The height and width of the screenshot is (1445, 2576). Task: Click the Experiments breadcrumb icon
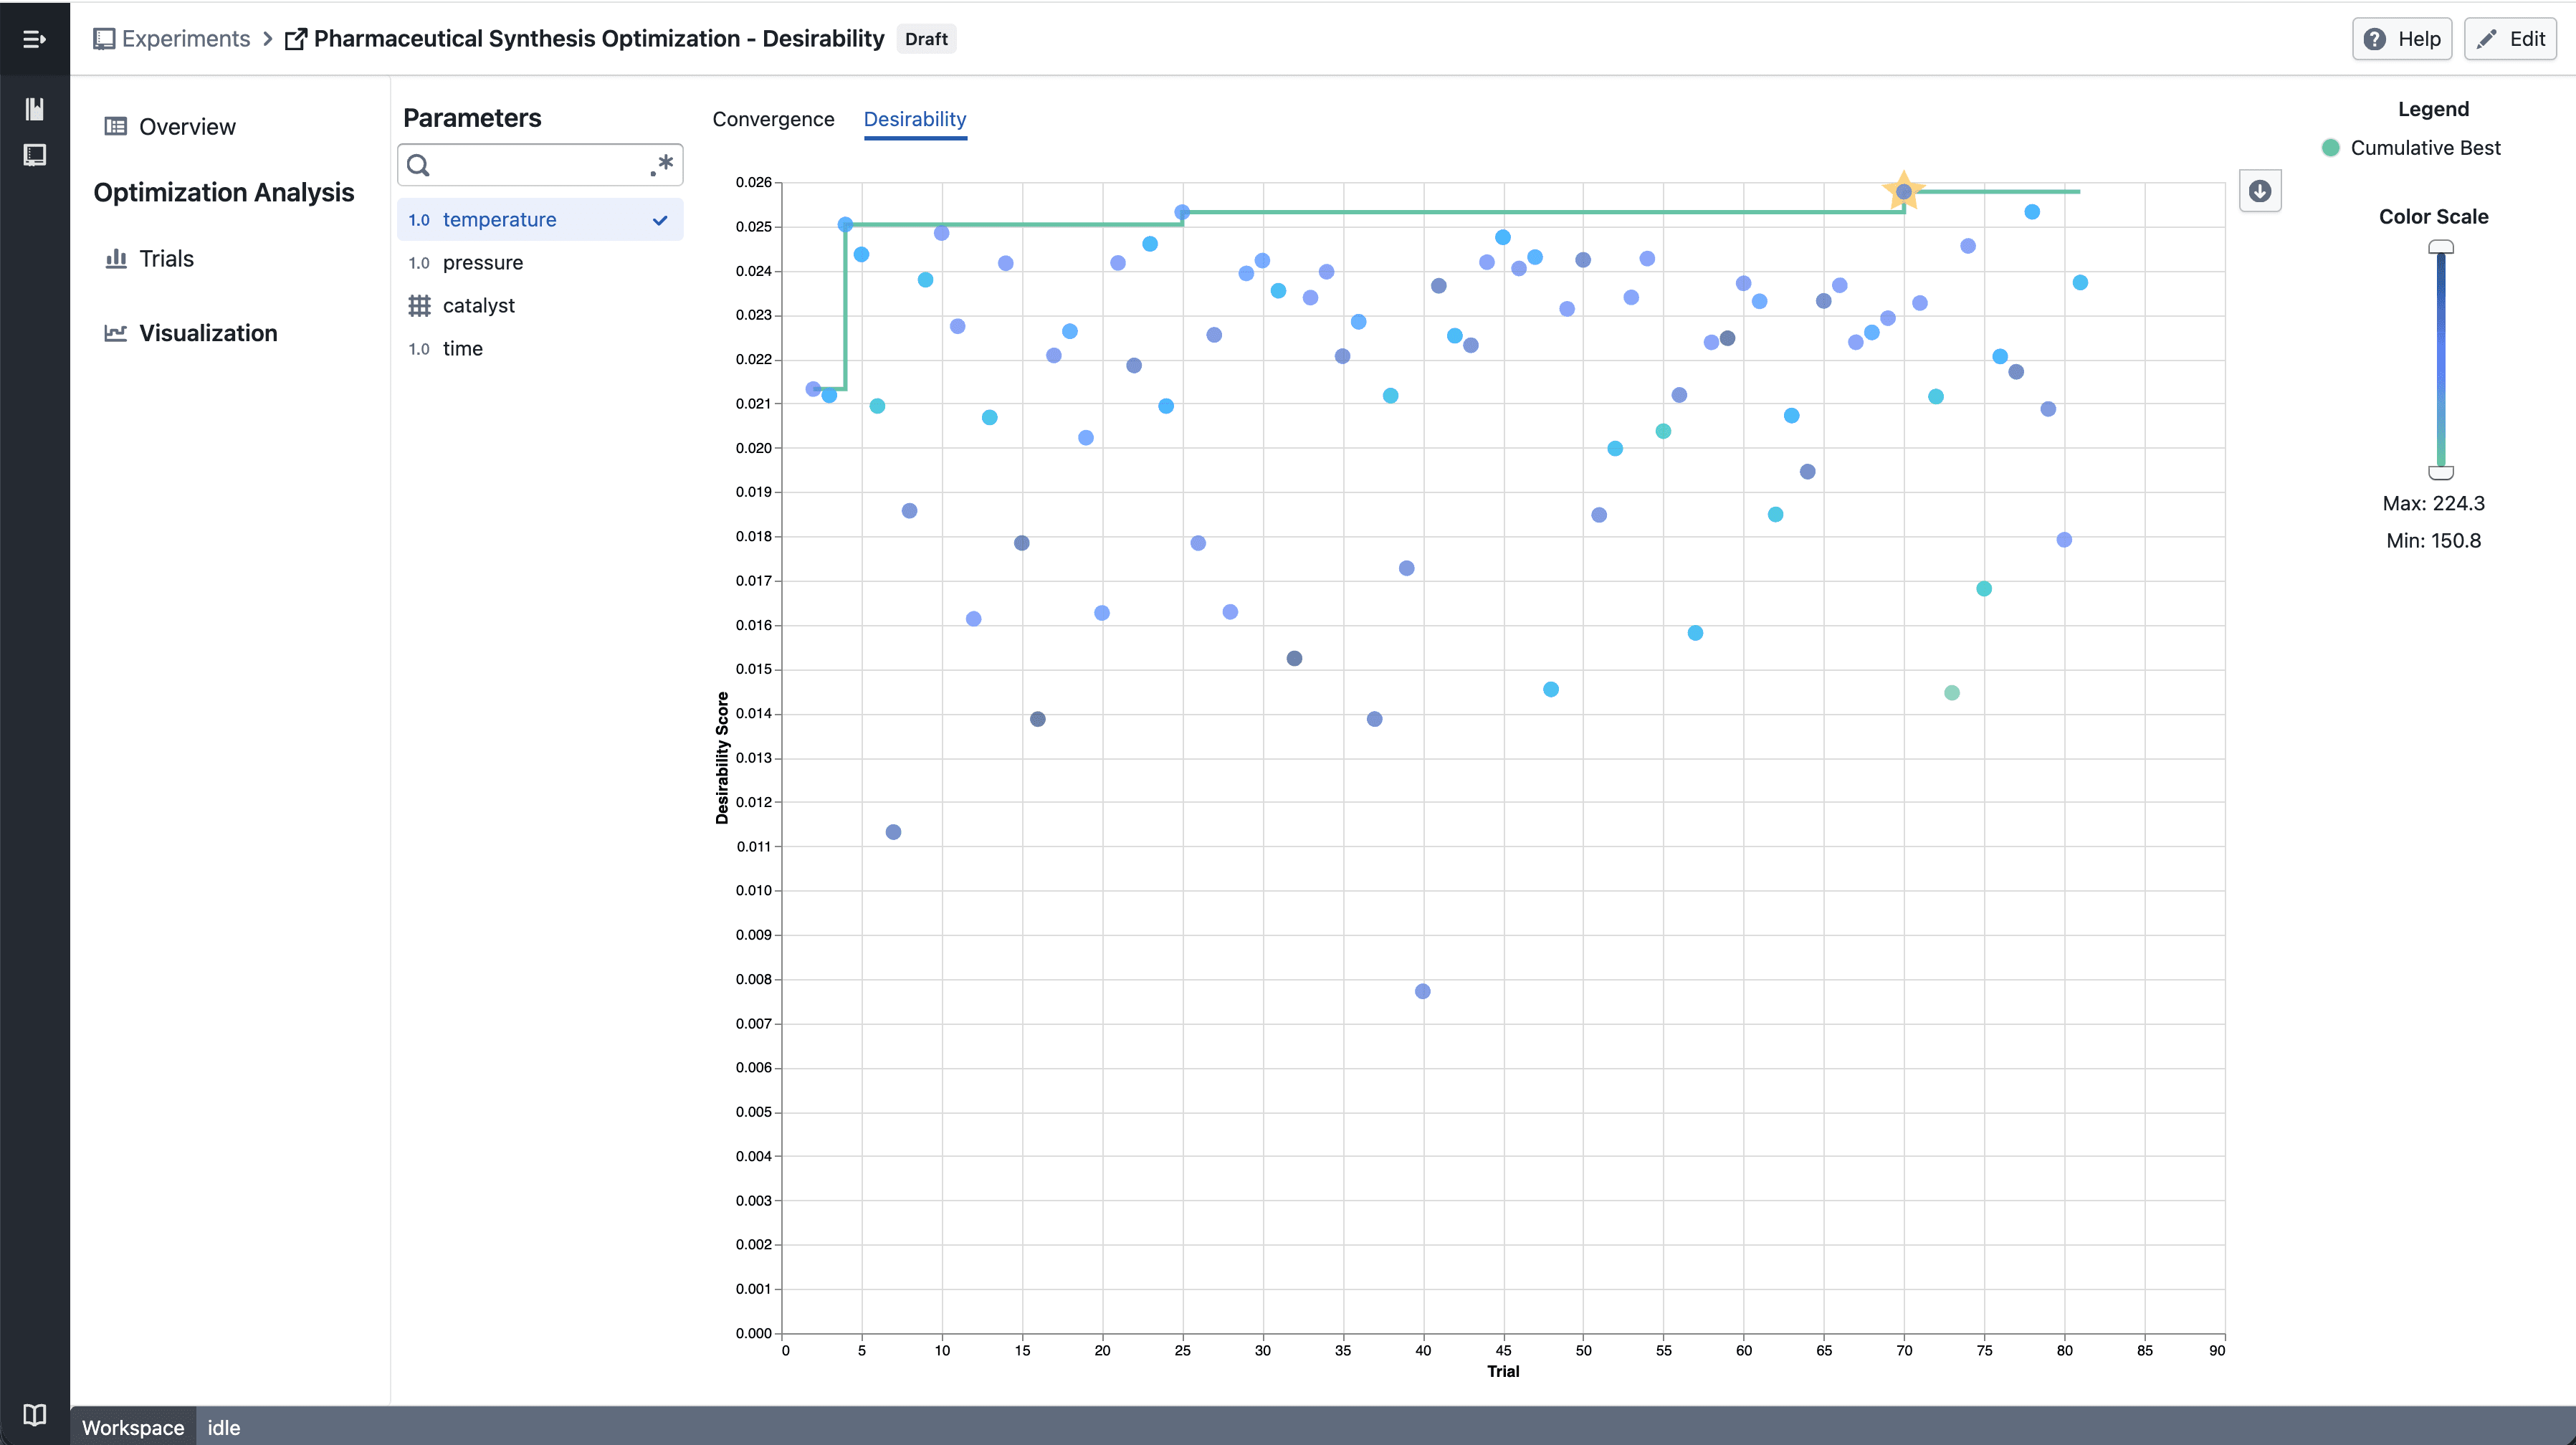point(104,39)
